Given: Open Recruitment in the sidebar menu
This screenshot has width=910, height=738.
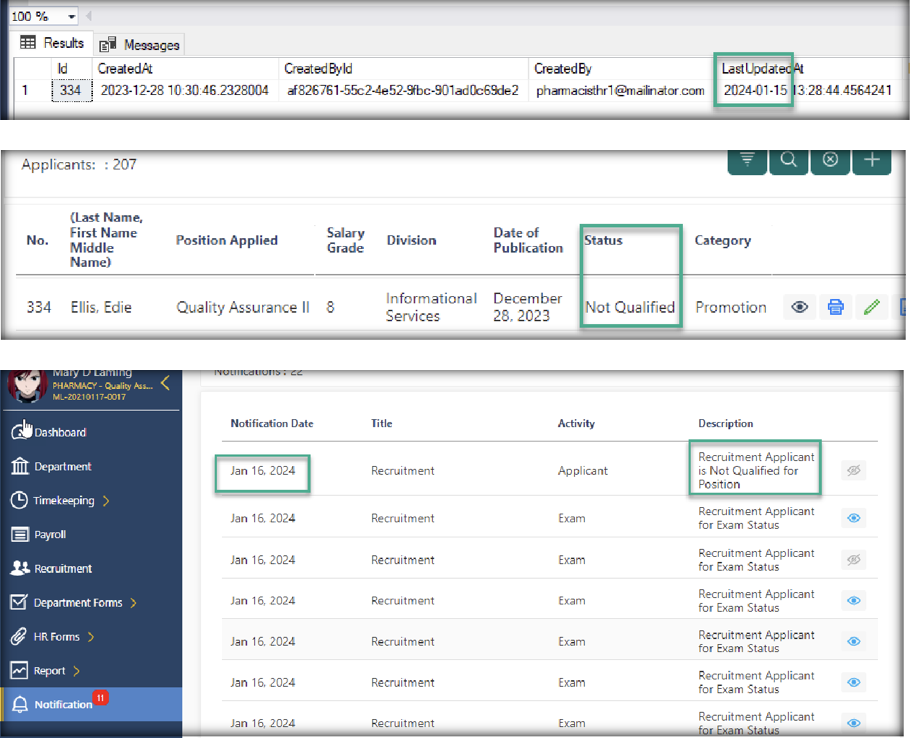Looking at the screenshot, I should [x=62, y=568].
